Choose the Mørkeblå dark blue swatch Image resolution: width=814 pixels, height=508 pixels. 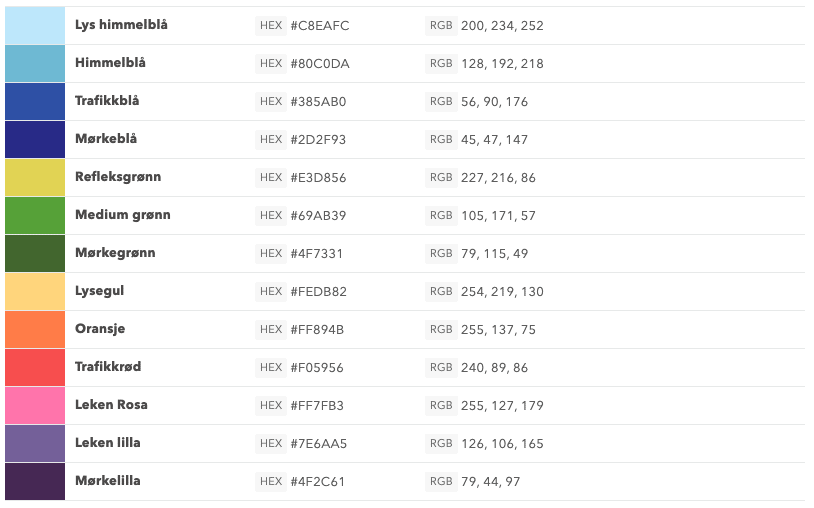click(35, 139)
